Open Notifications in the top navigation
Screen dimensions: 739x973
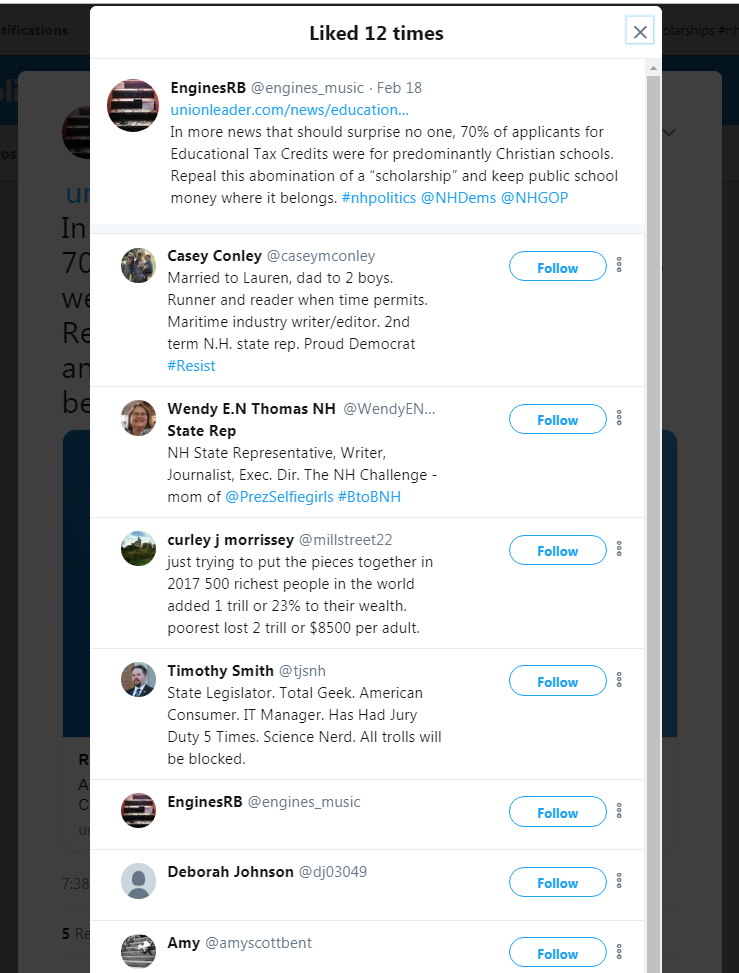click(x=35, y=30)
